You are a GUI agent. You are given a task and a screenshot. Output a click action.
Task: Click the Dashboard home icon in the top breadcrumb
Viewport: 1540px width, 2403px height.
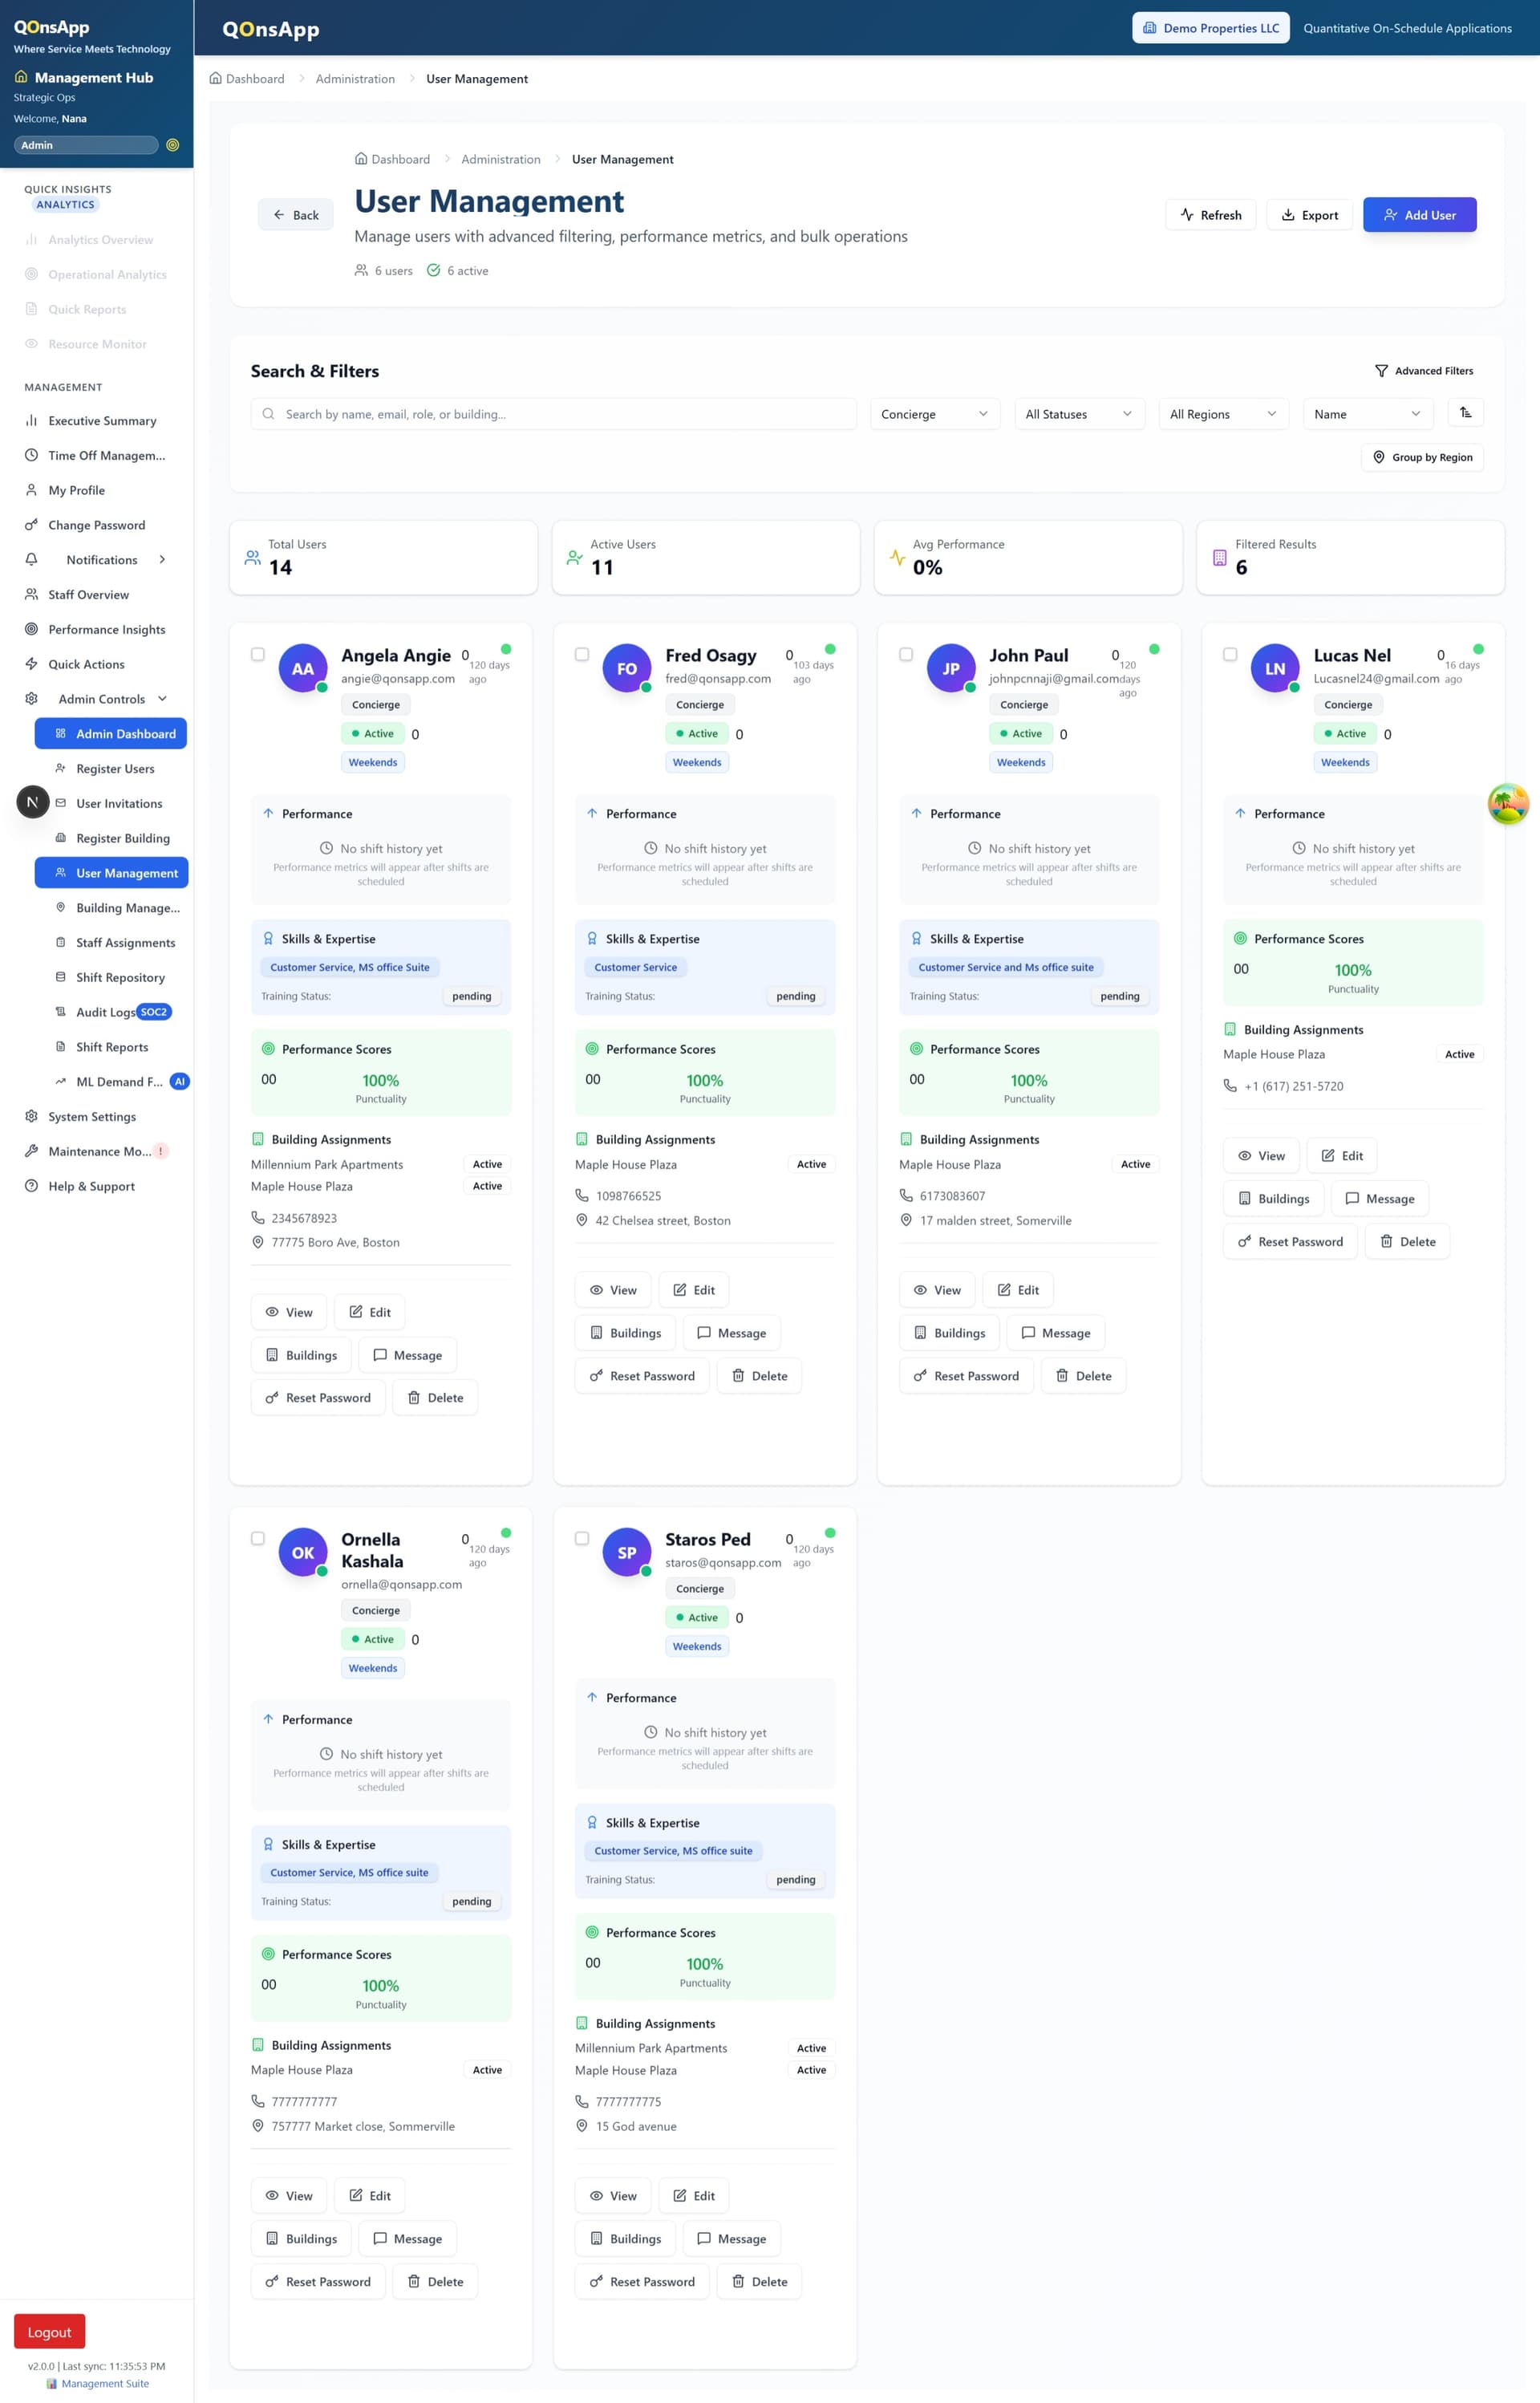point(215,79)
